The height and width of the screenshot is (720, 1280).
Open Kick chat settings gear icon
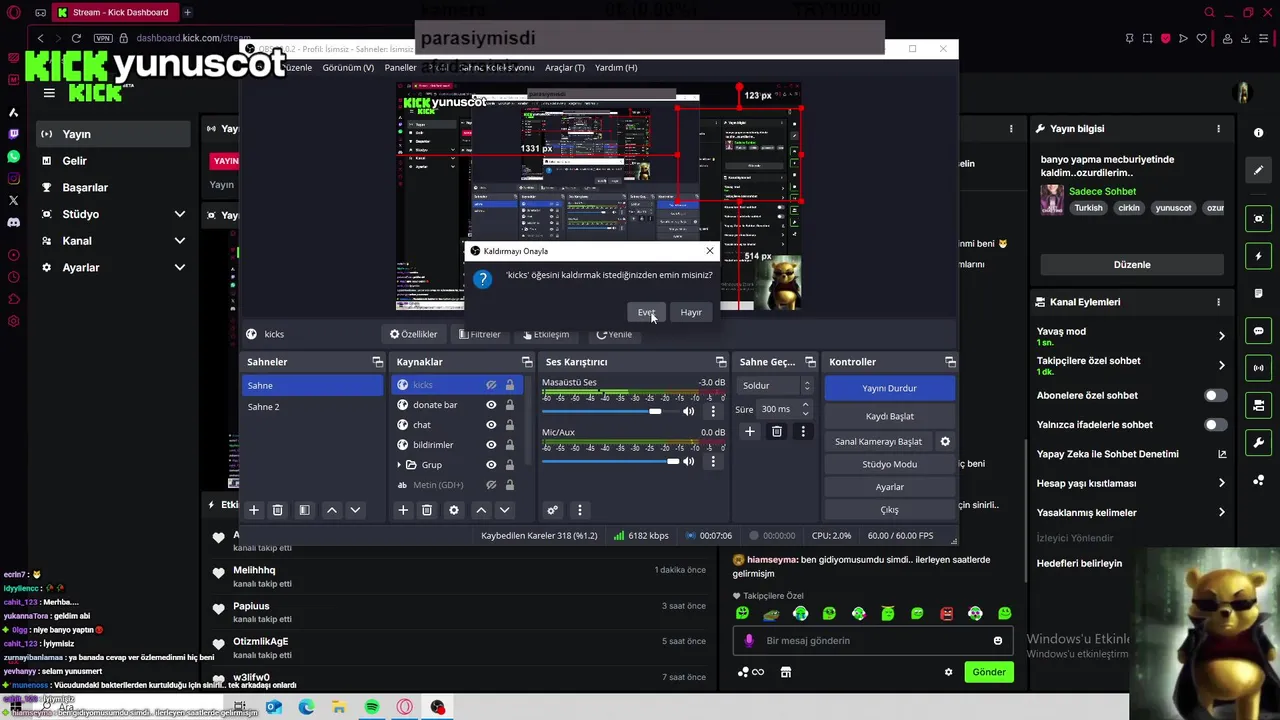pyautogui.click(x=948, y=672)
